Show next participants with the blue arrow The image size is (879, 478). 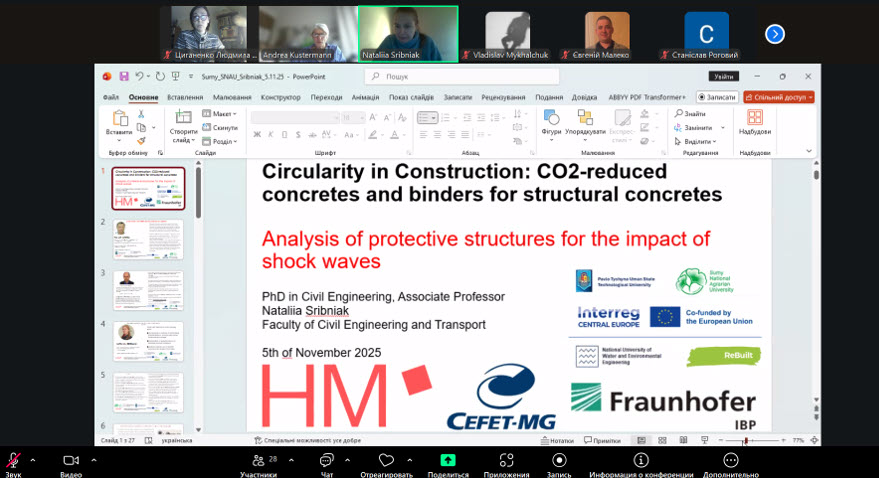[775, 34]
